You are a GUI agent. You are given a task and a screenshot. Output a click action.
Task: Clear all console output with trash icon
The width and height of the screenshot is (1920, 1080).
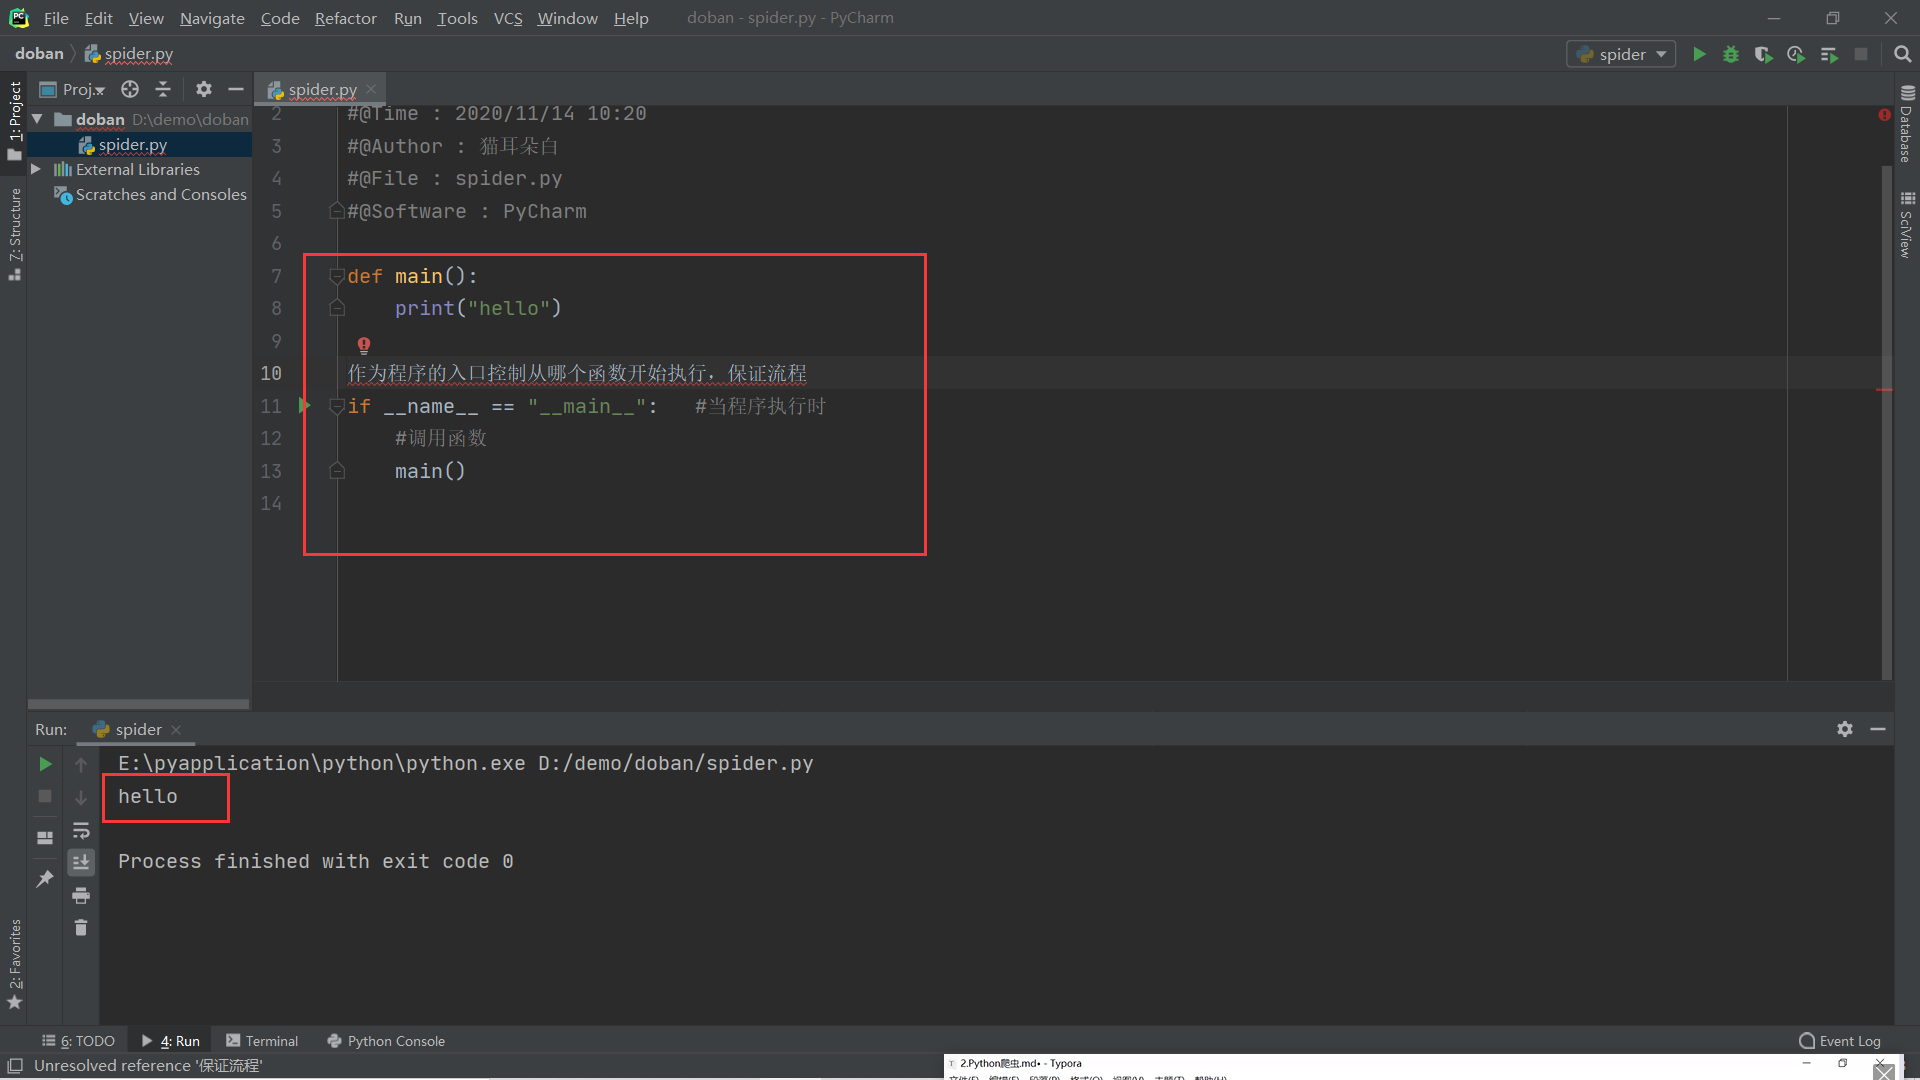coord(81,928)
